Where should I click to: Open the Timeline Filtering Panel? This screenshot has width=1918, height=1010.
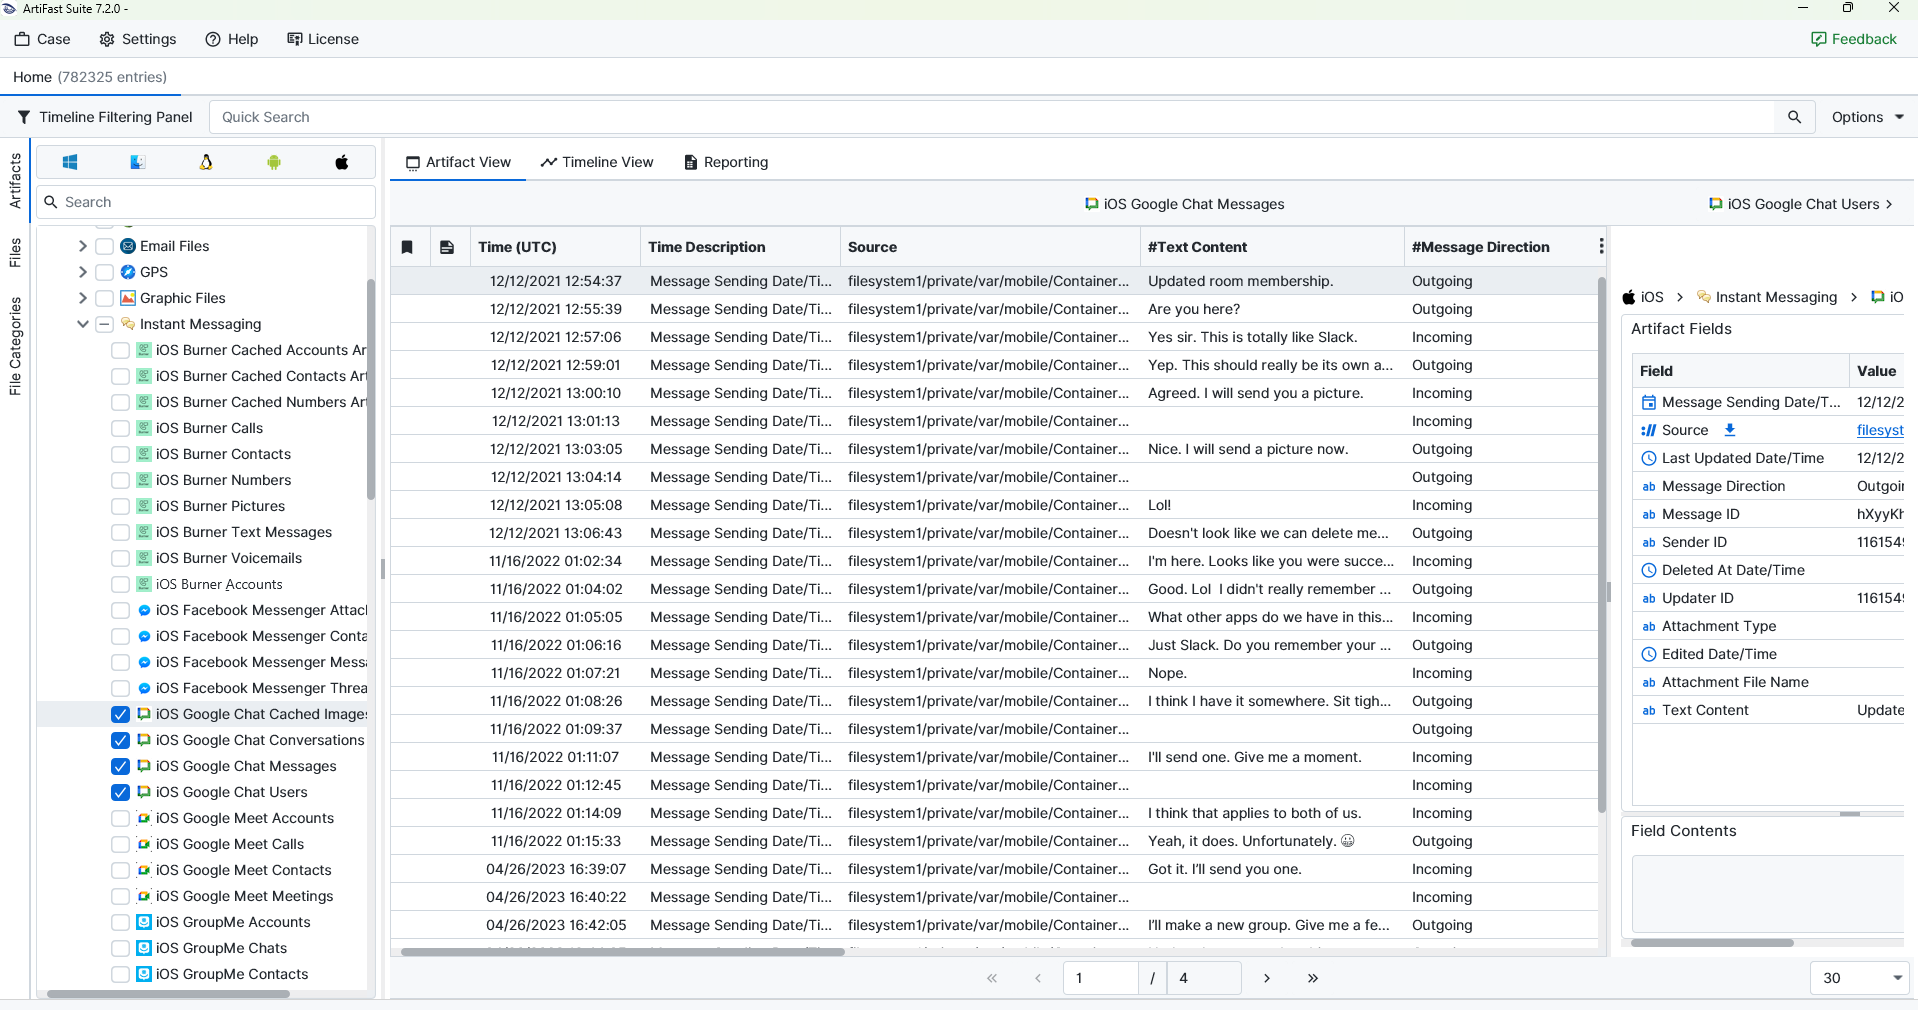pyautogui.click(x=105, y=117)
